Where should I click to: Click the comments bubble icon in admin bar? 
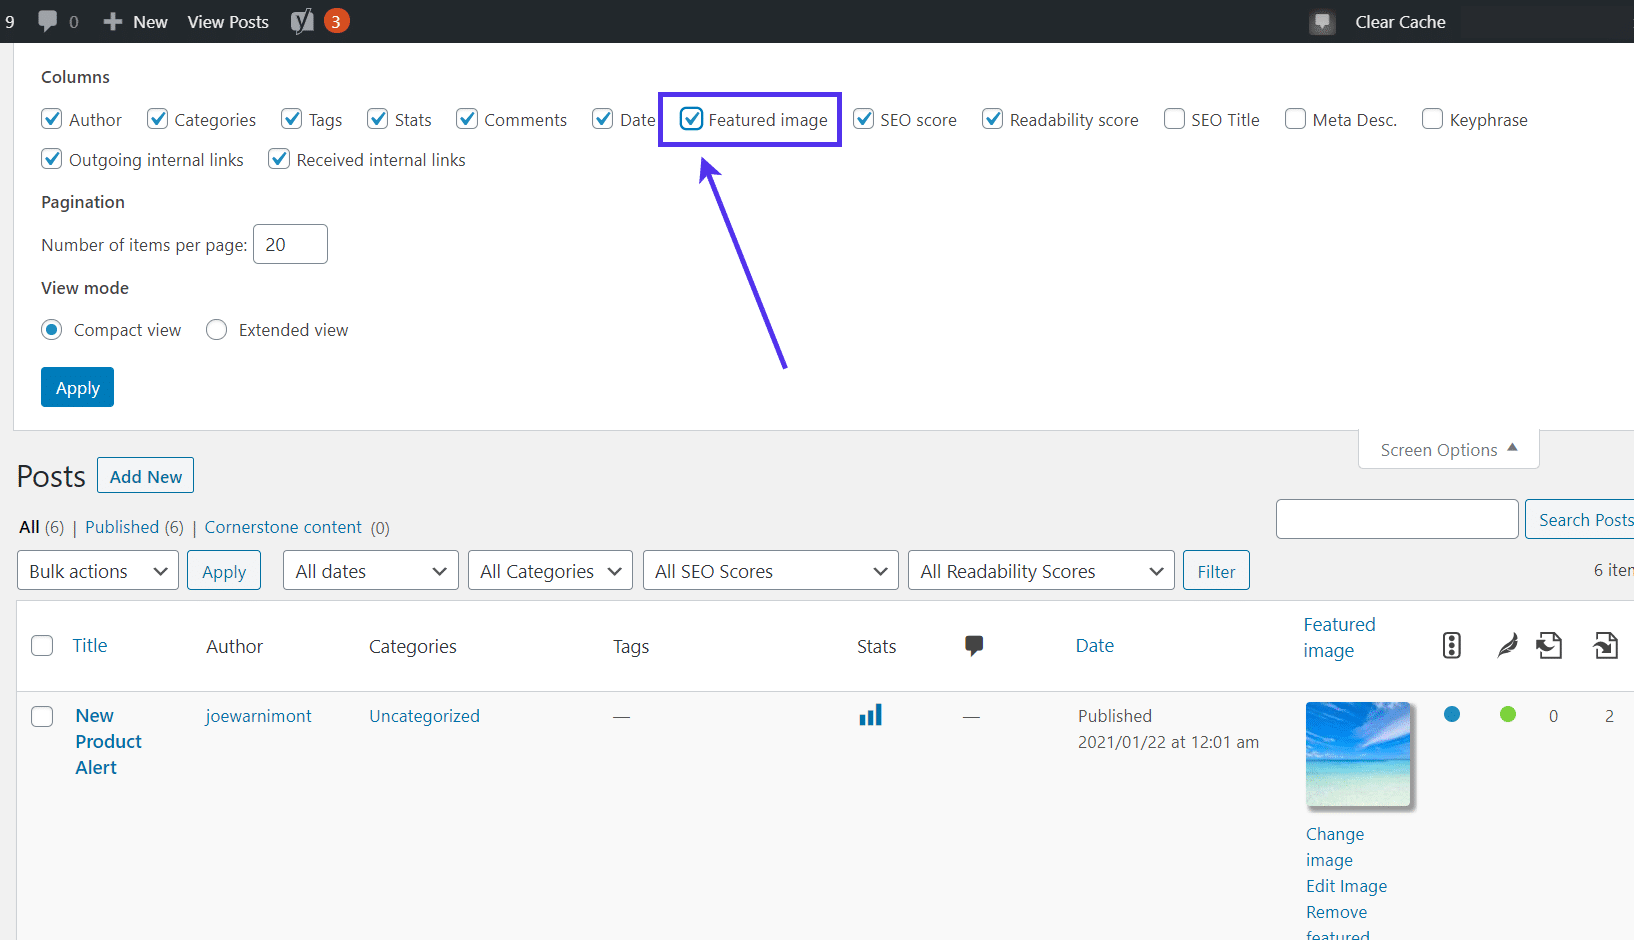(47, 21)
